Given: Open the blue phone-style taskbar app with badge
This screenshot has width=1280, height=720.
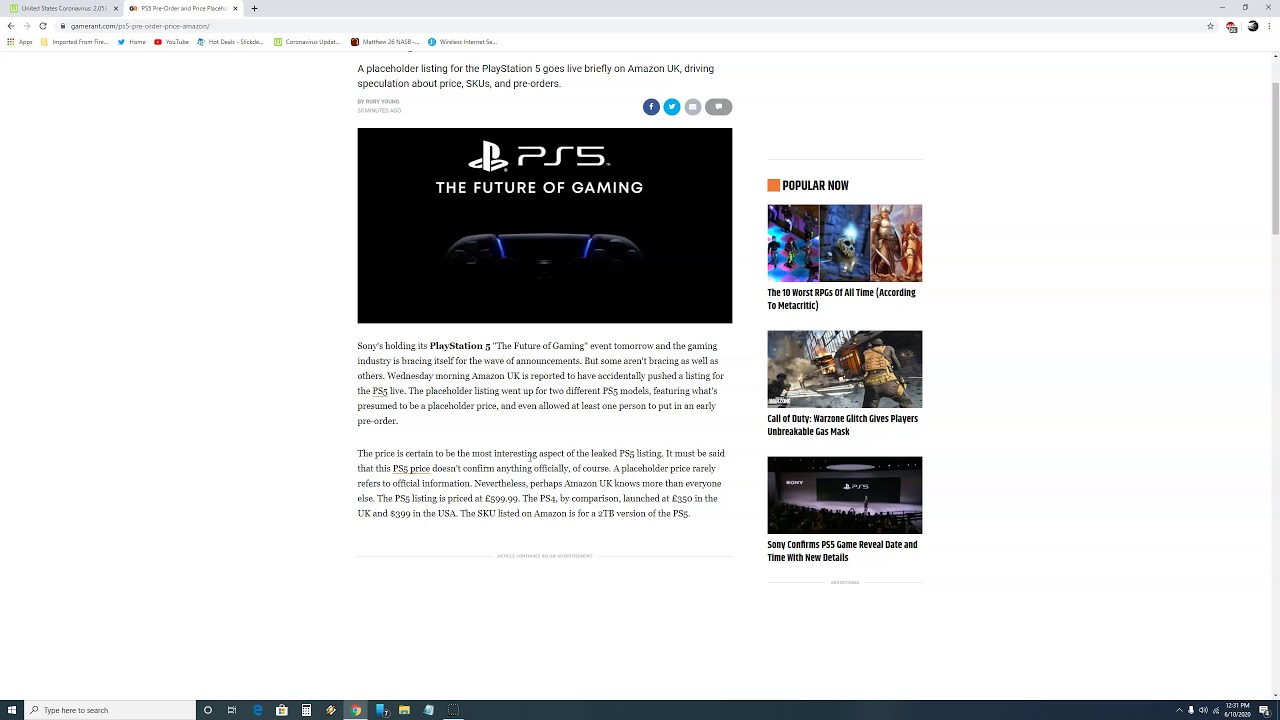Looking at the screenshot, I should [380, 710].
